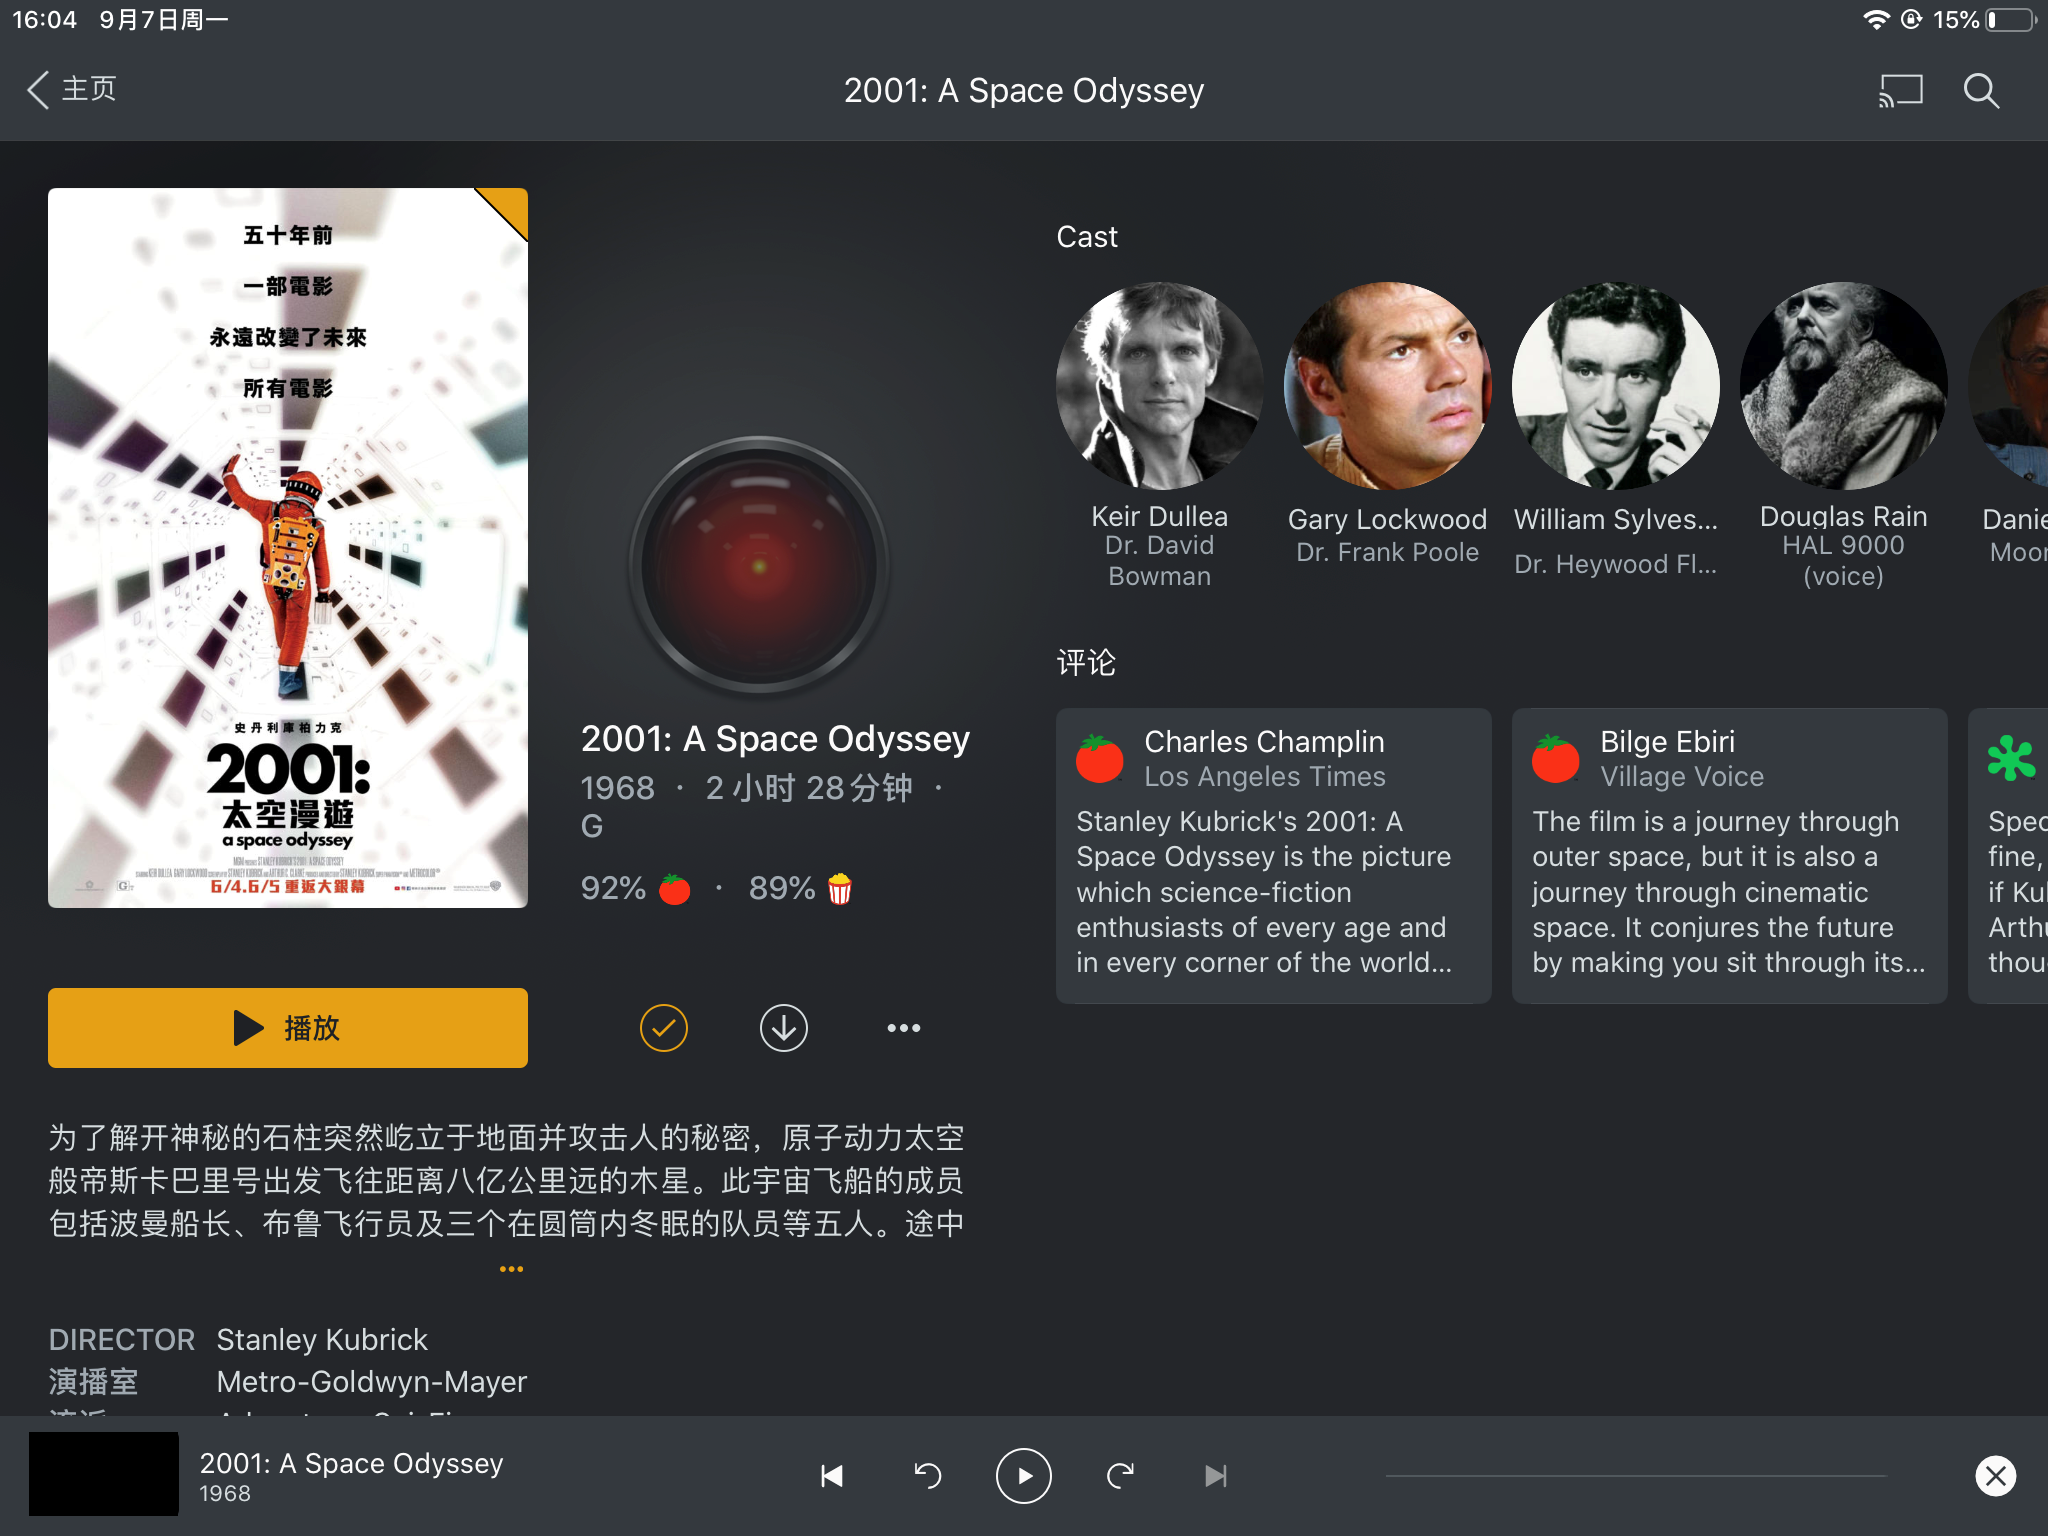Open Charles Champlin's review card
Screen dimensions: 2048x1536
click(x=1273, y=856)
